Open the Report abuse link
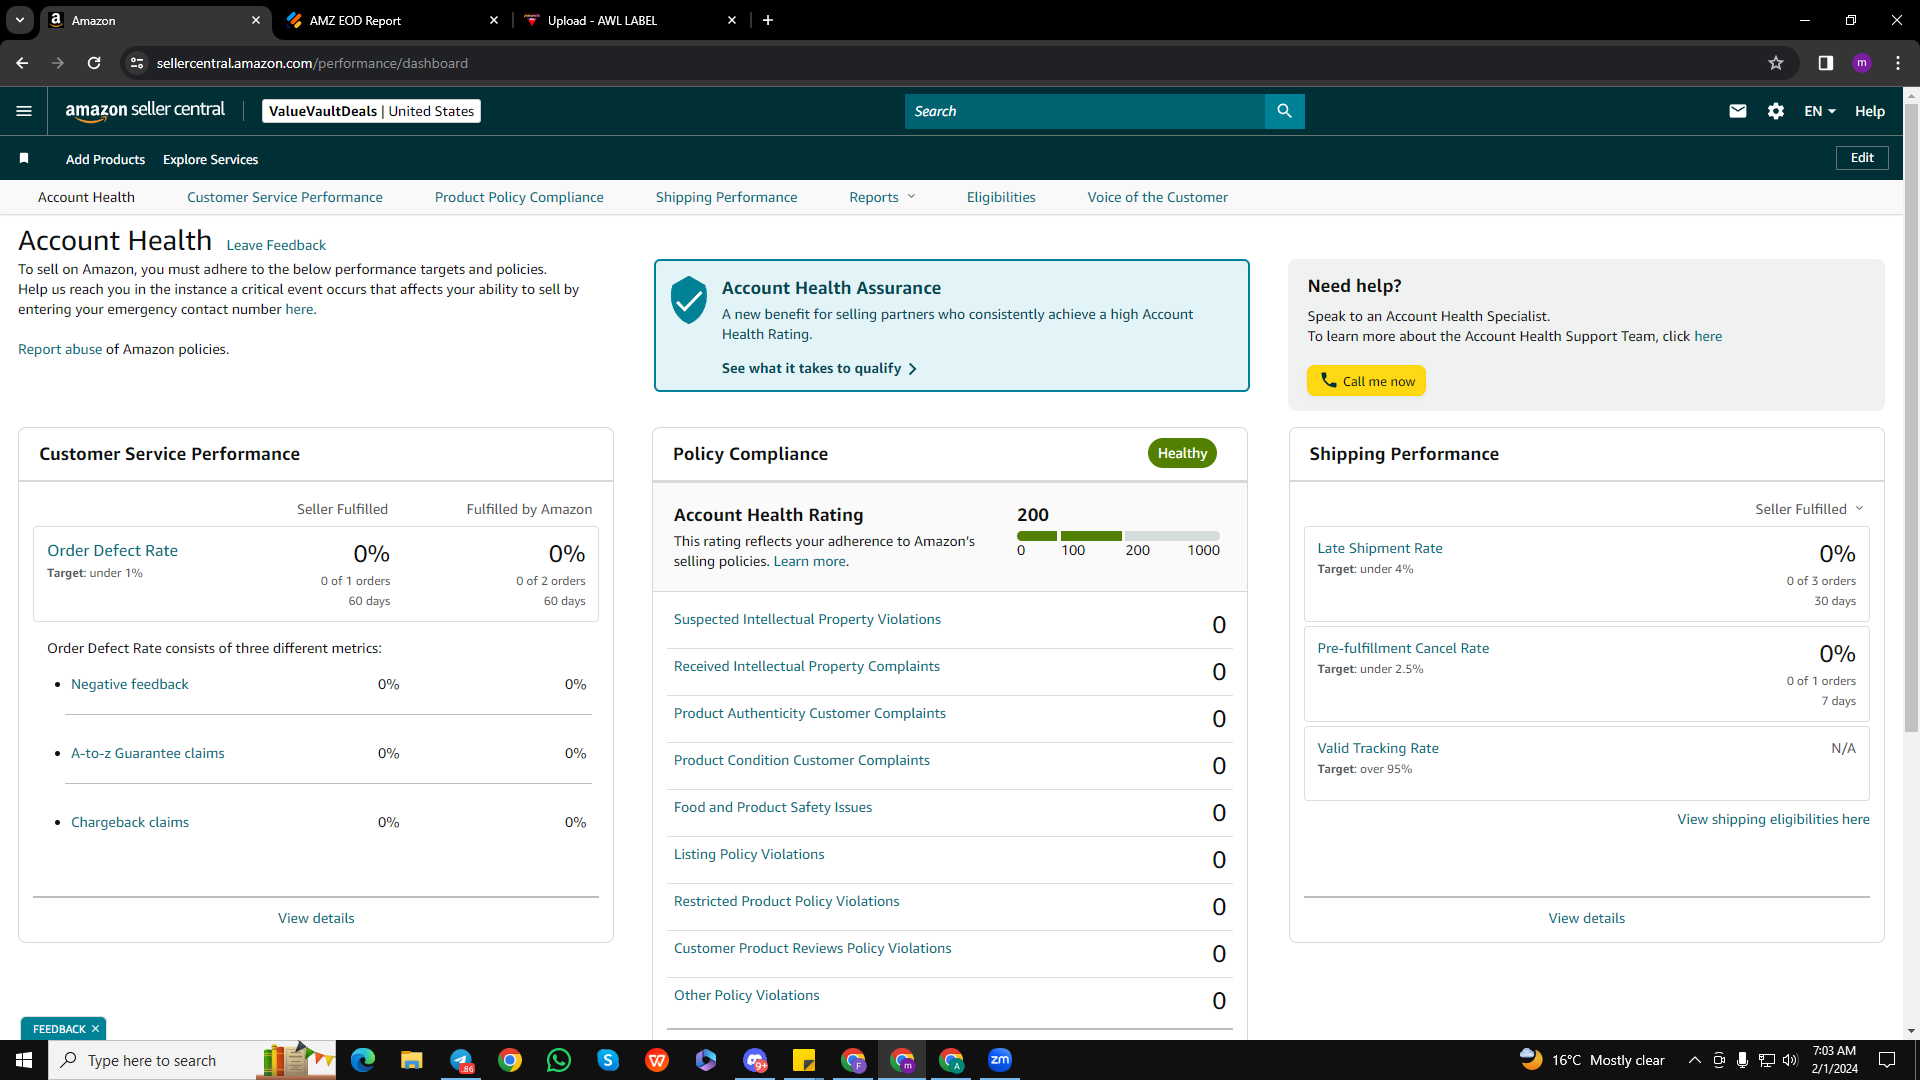The image size is (1920, 1080). [60, 349]
